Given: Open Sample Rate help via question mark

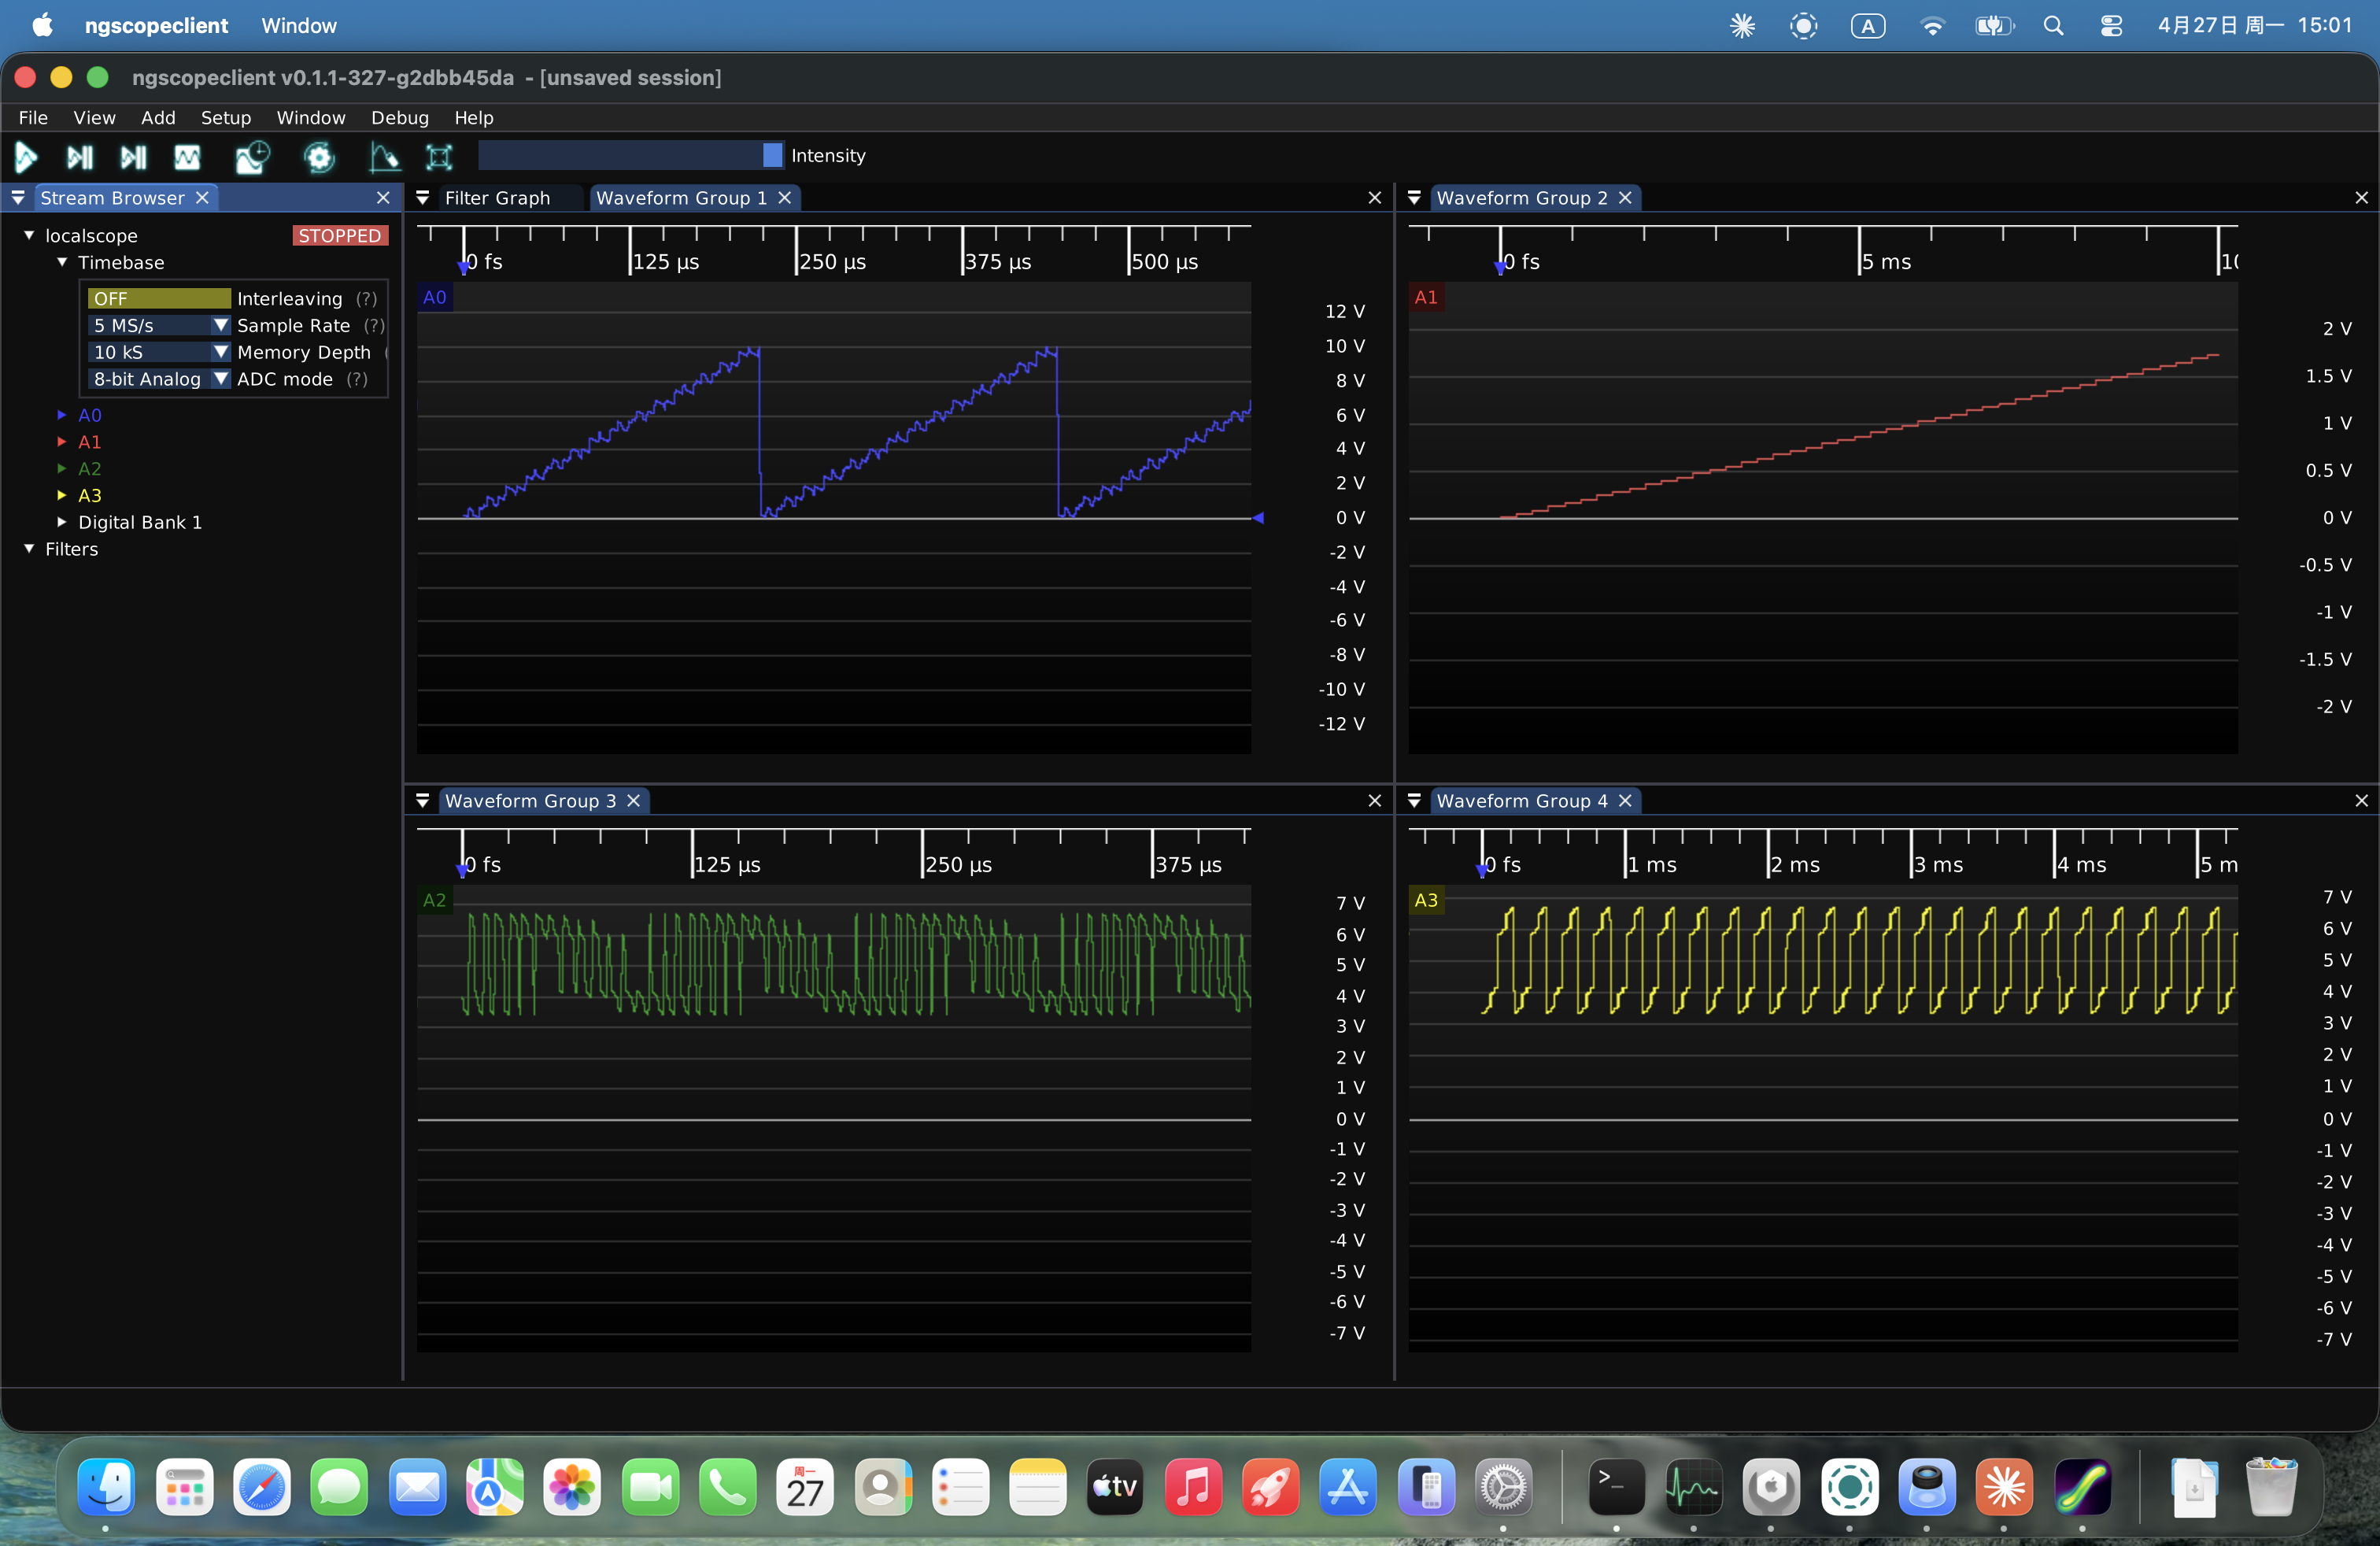Looking at the screenshot, I should click(375, 326).
